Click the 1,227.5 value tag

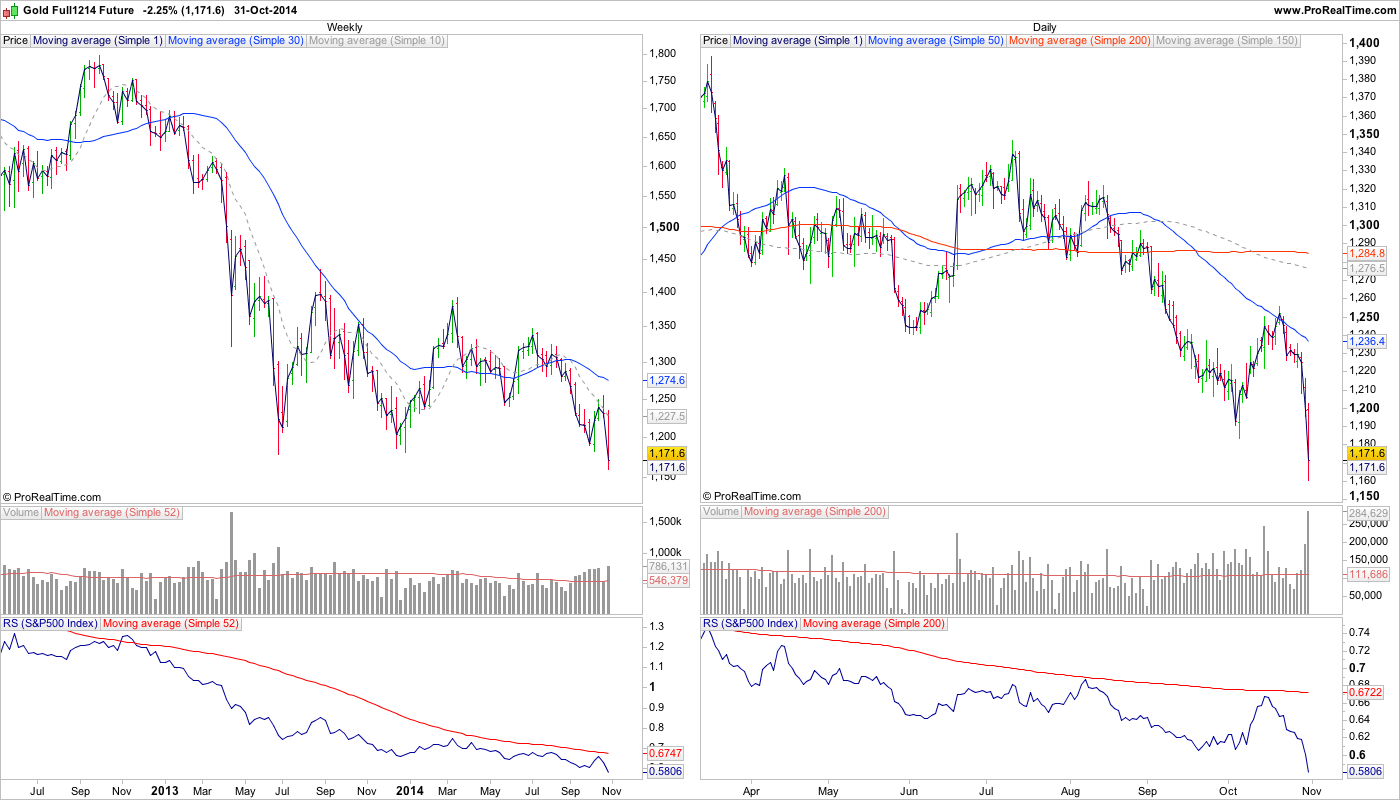[667, 416]
